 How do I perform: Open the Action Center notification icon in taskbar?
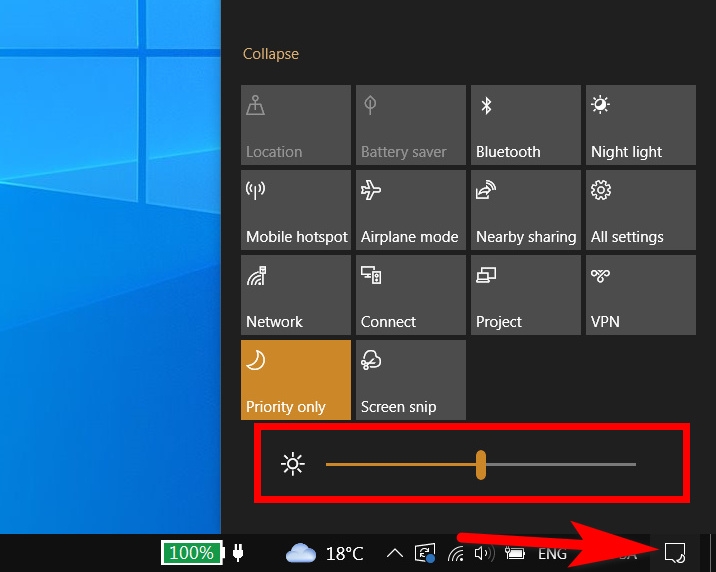pos(674,553)
